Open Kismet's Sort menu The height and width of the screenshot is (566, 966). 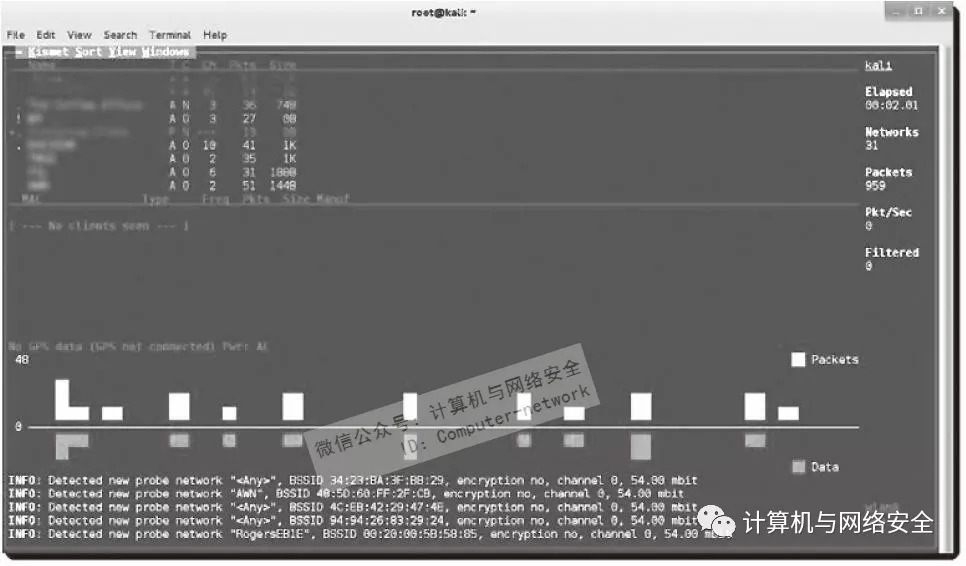pos(88,52)
